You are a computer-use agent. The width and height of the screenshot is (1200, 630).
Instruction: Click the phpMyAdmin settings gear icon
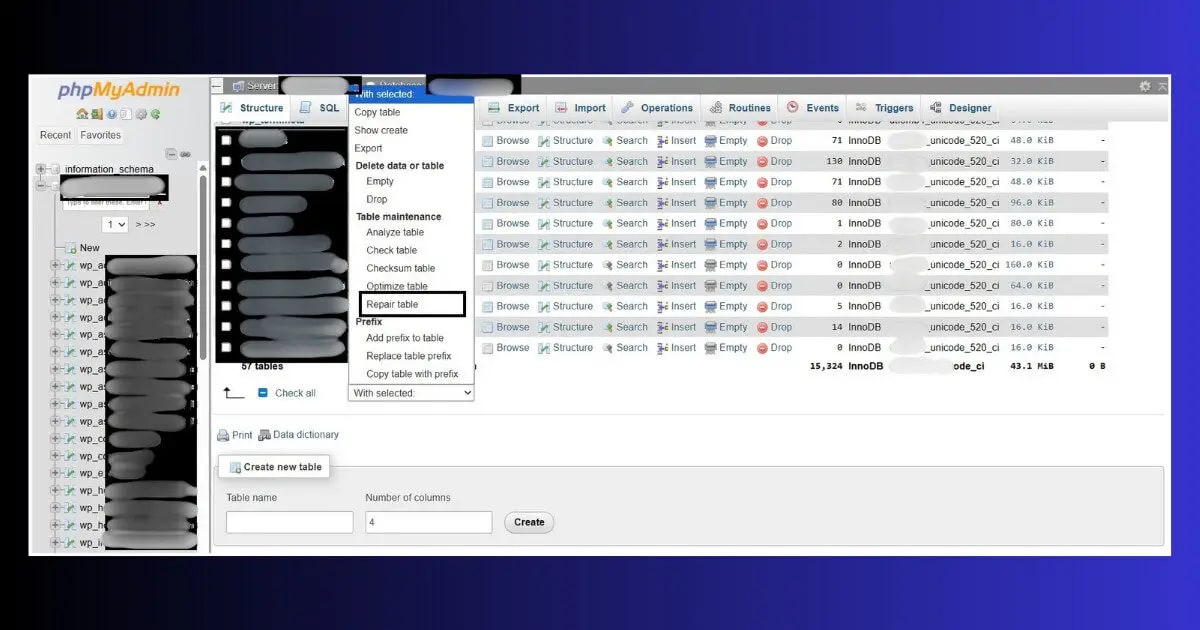[x=141, y=113]
